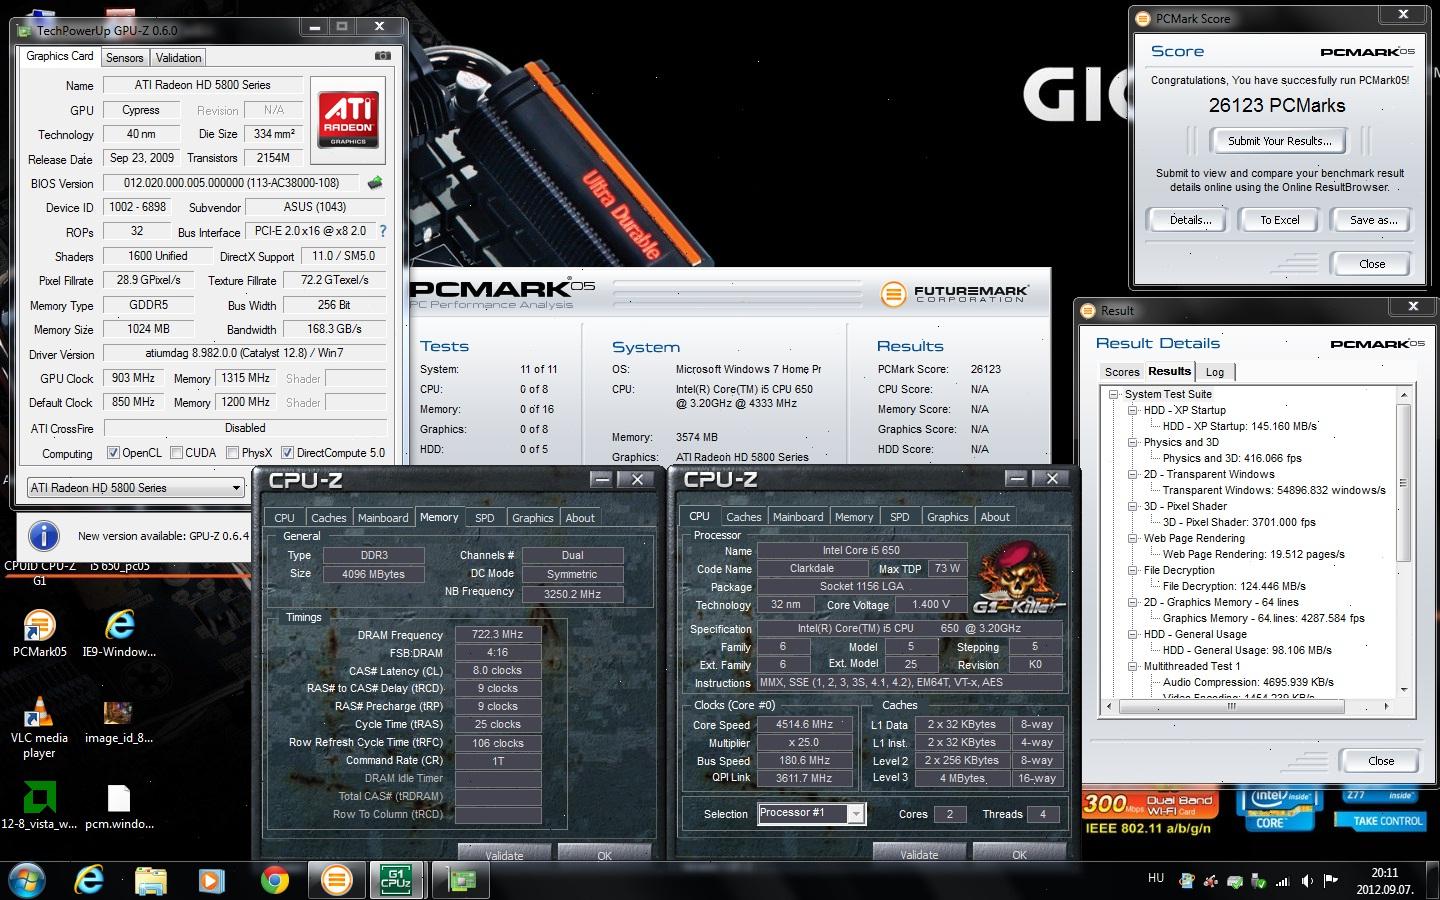Image resolution: width=1440 pixels, height=900 pixels.
Task: Select the 'Physics and 3D: 416.066 fps' row
Action: coord(1232,458)
